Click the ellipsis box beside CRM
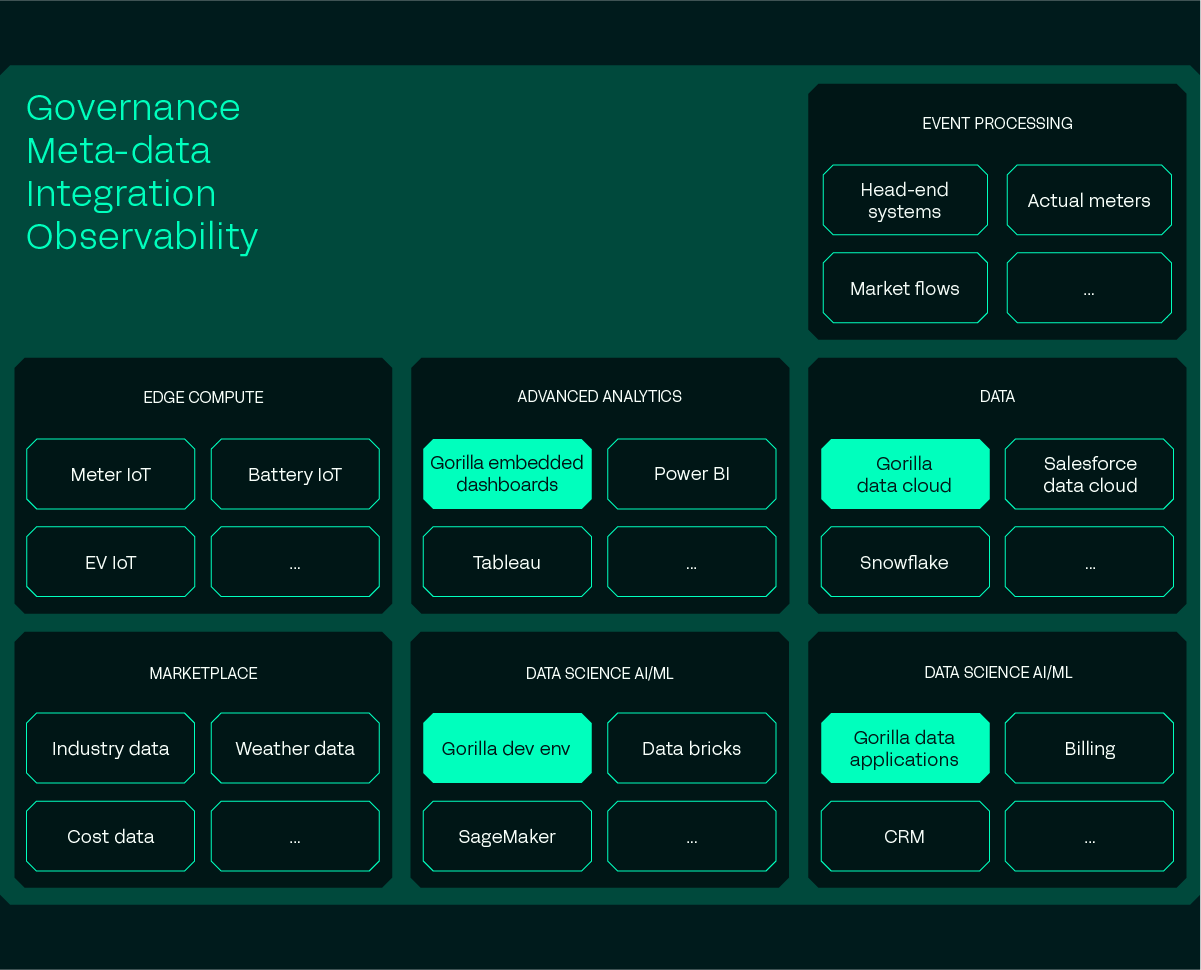The image size is (1201, 970). coord(1090,836)
